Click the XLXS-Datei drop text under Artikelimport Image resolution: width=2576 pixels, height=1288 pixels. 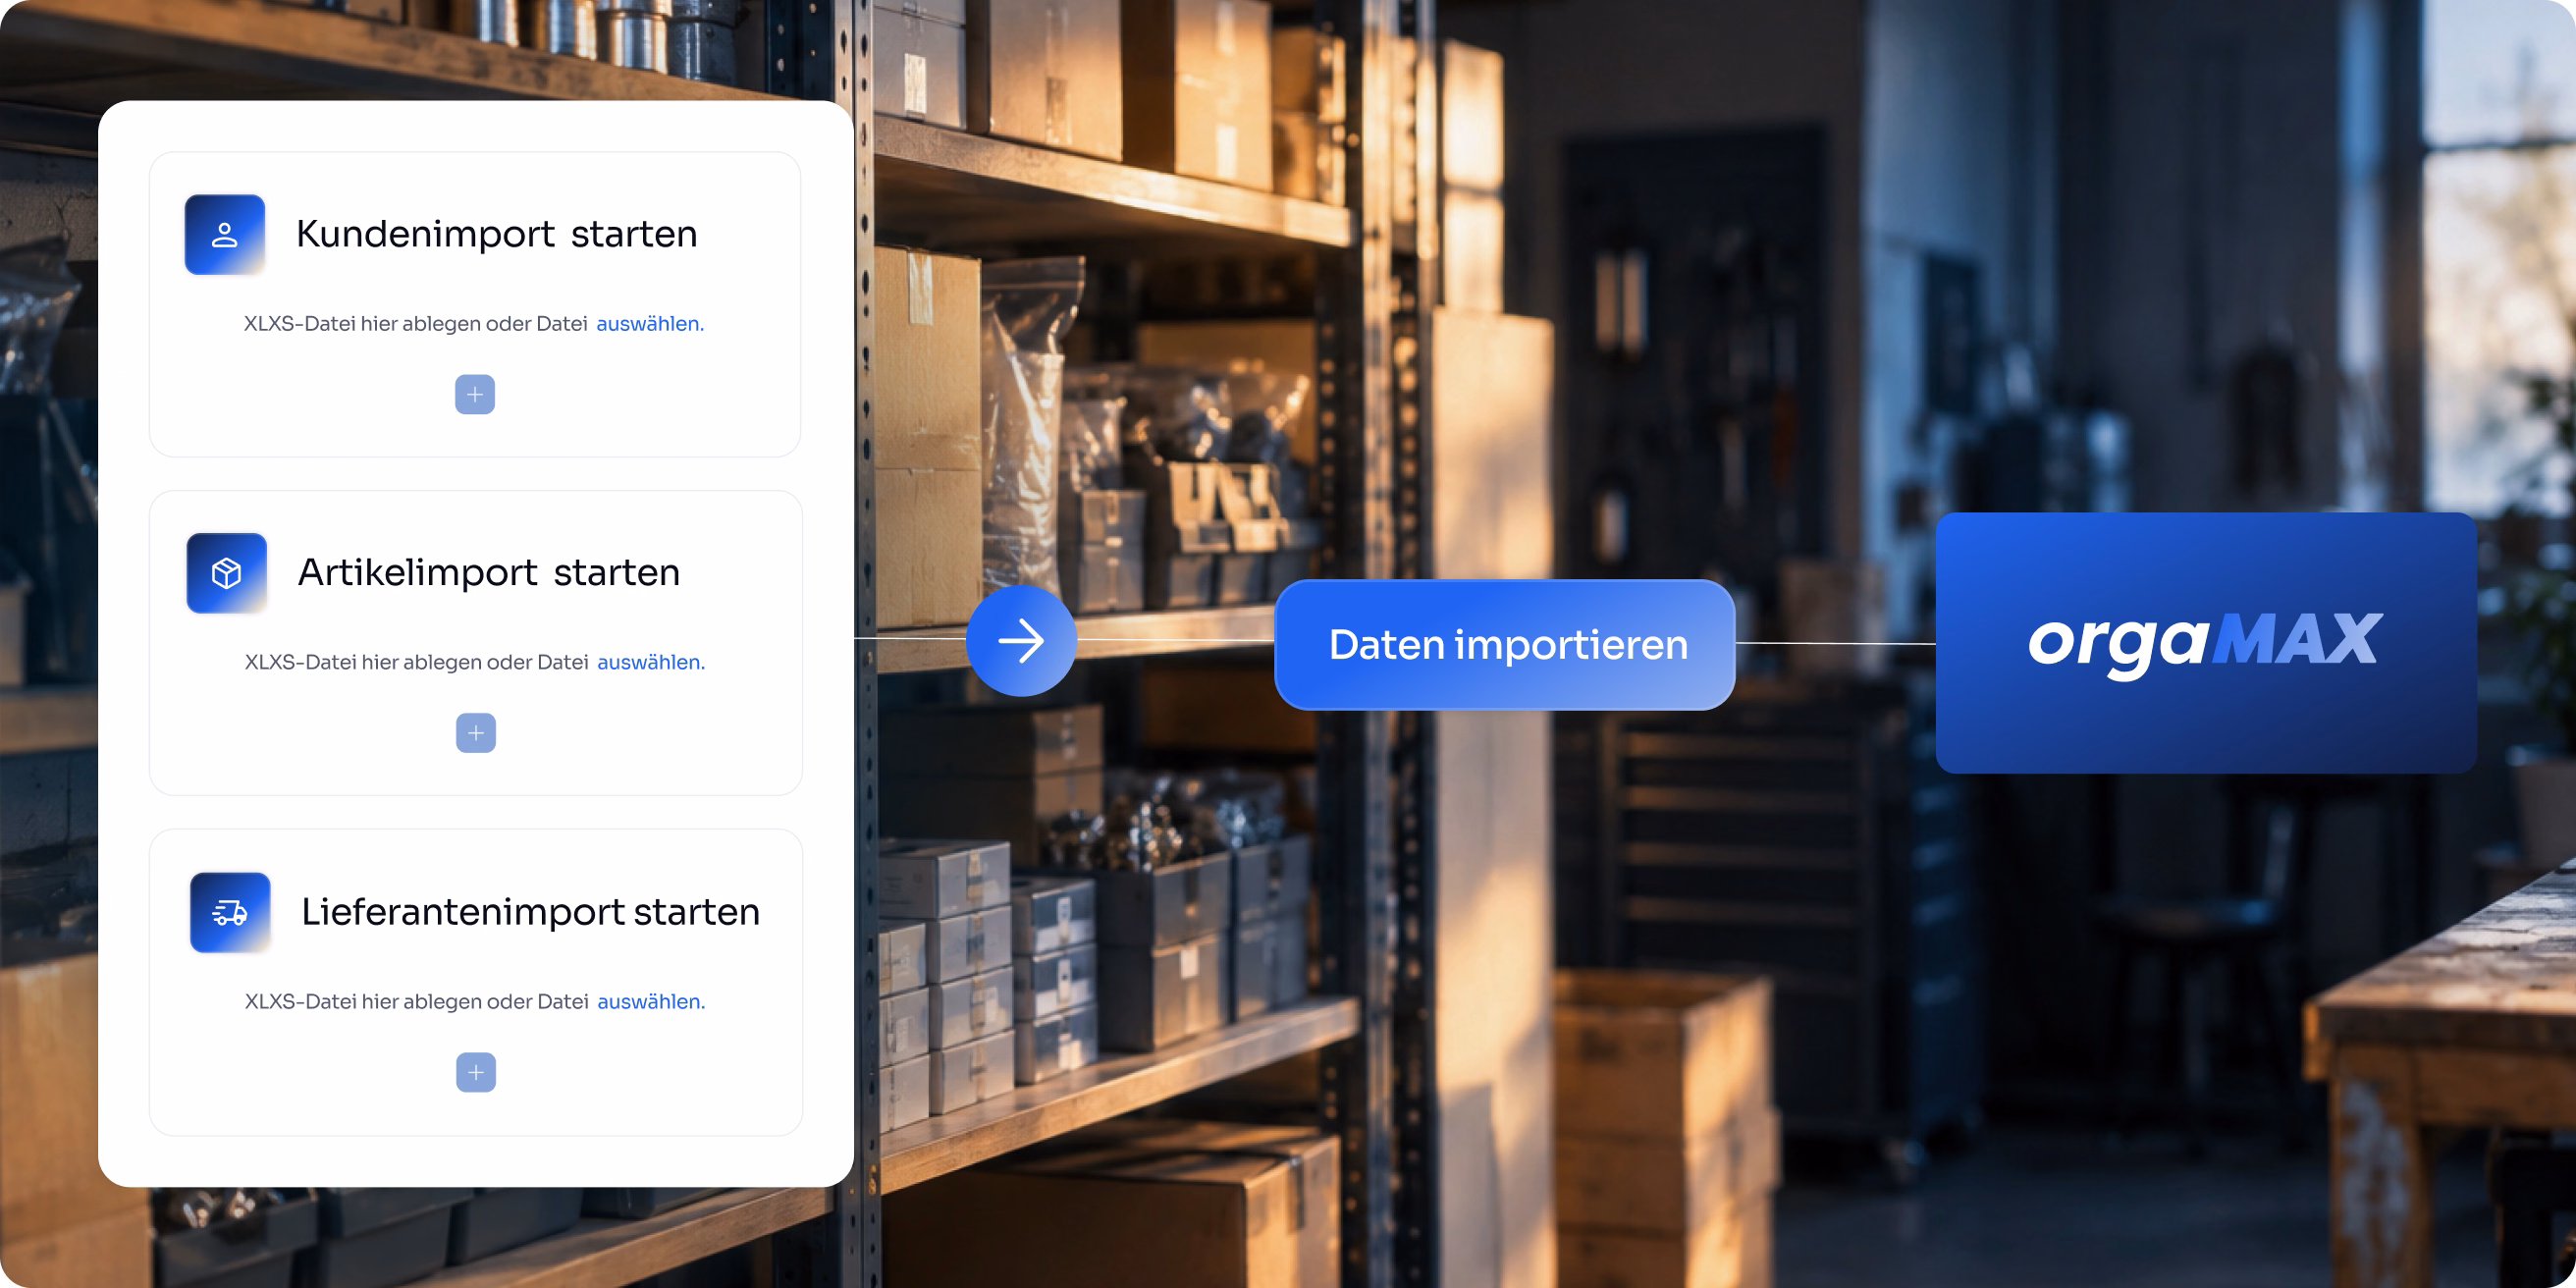[x=417, y=662]
